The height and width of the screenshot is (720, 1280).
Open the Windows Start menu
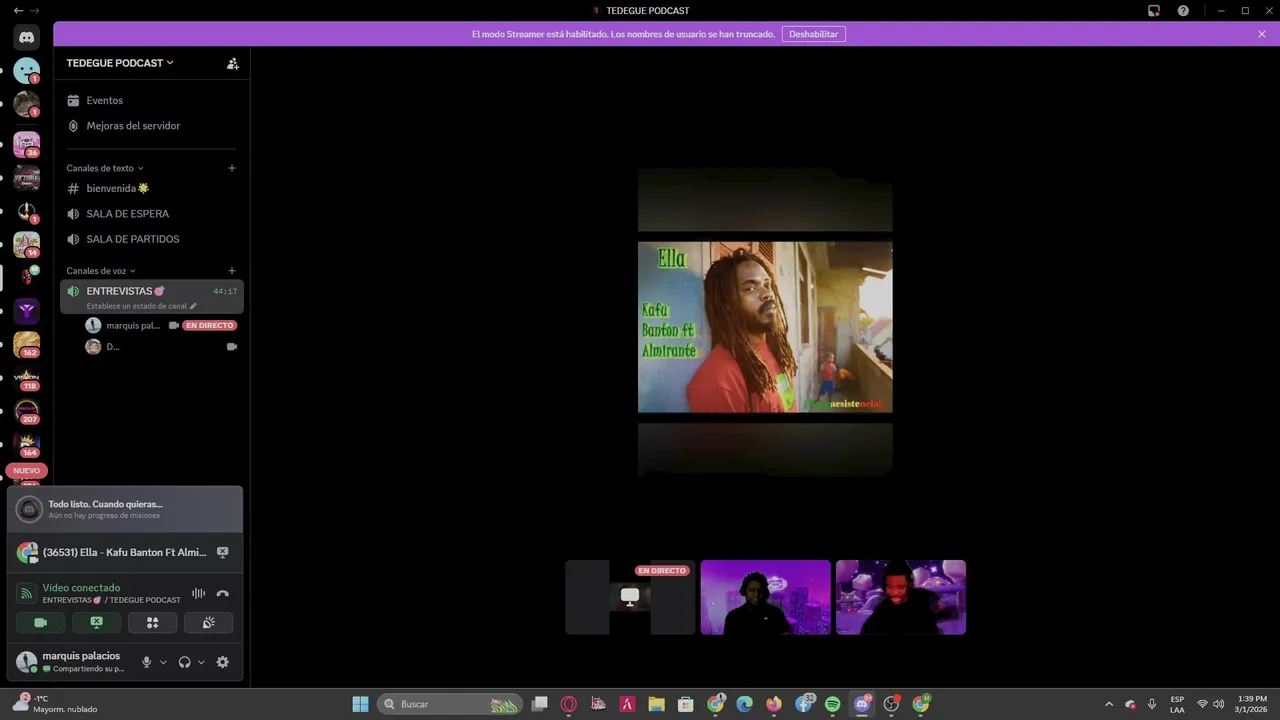coord(360,704)
